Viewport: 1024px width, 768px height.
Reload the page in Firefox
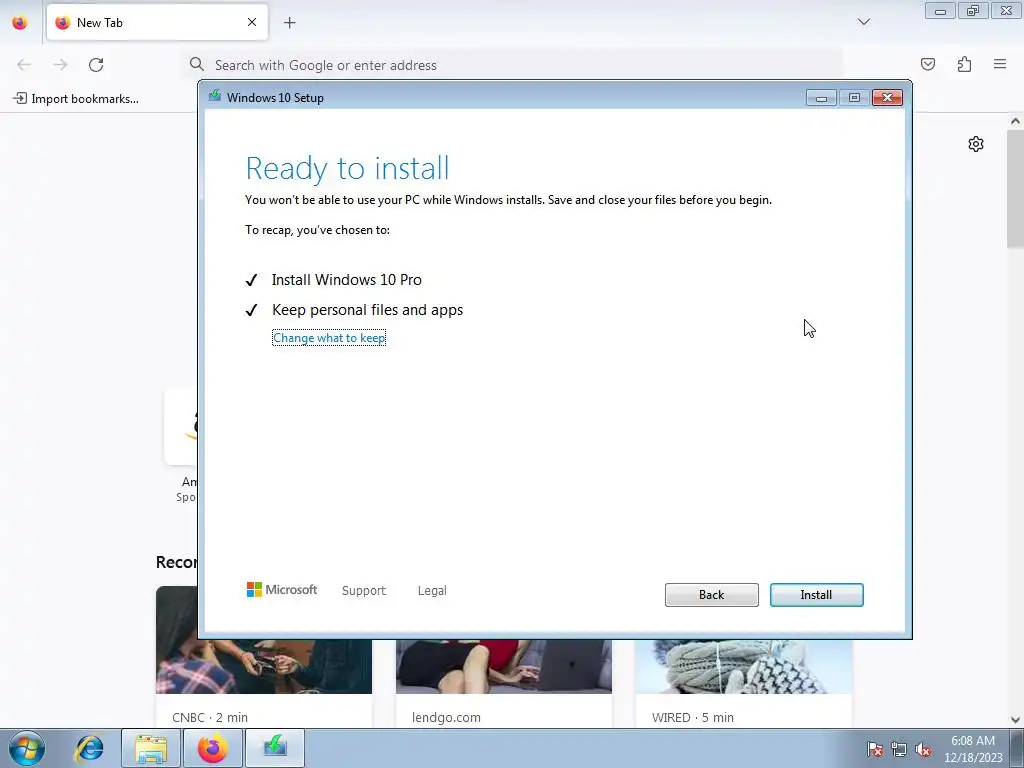[96, 65]
